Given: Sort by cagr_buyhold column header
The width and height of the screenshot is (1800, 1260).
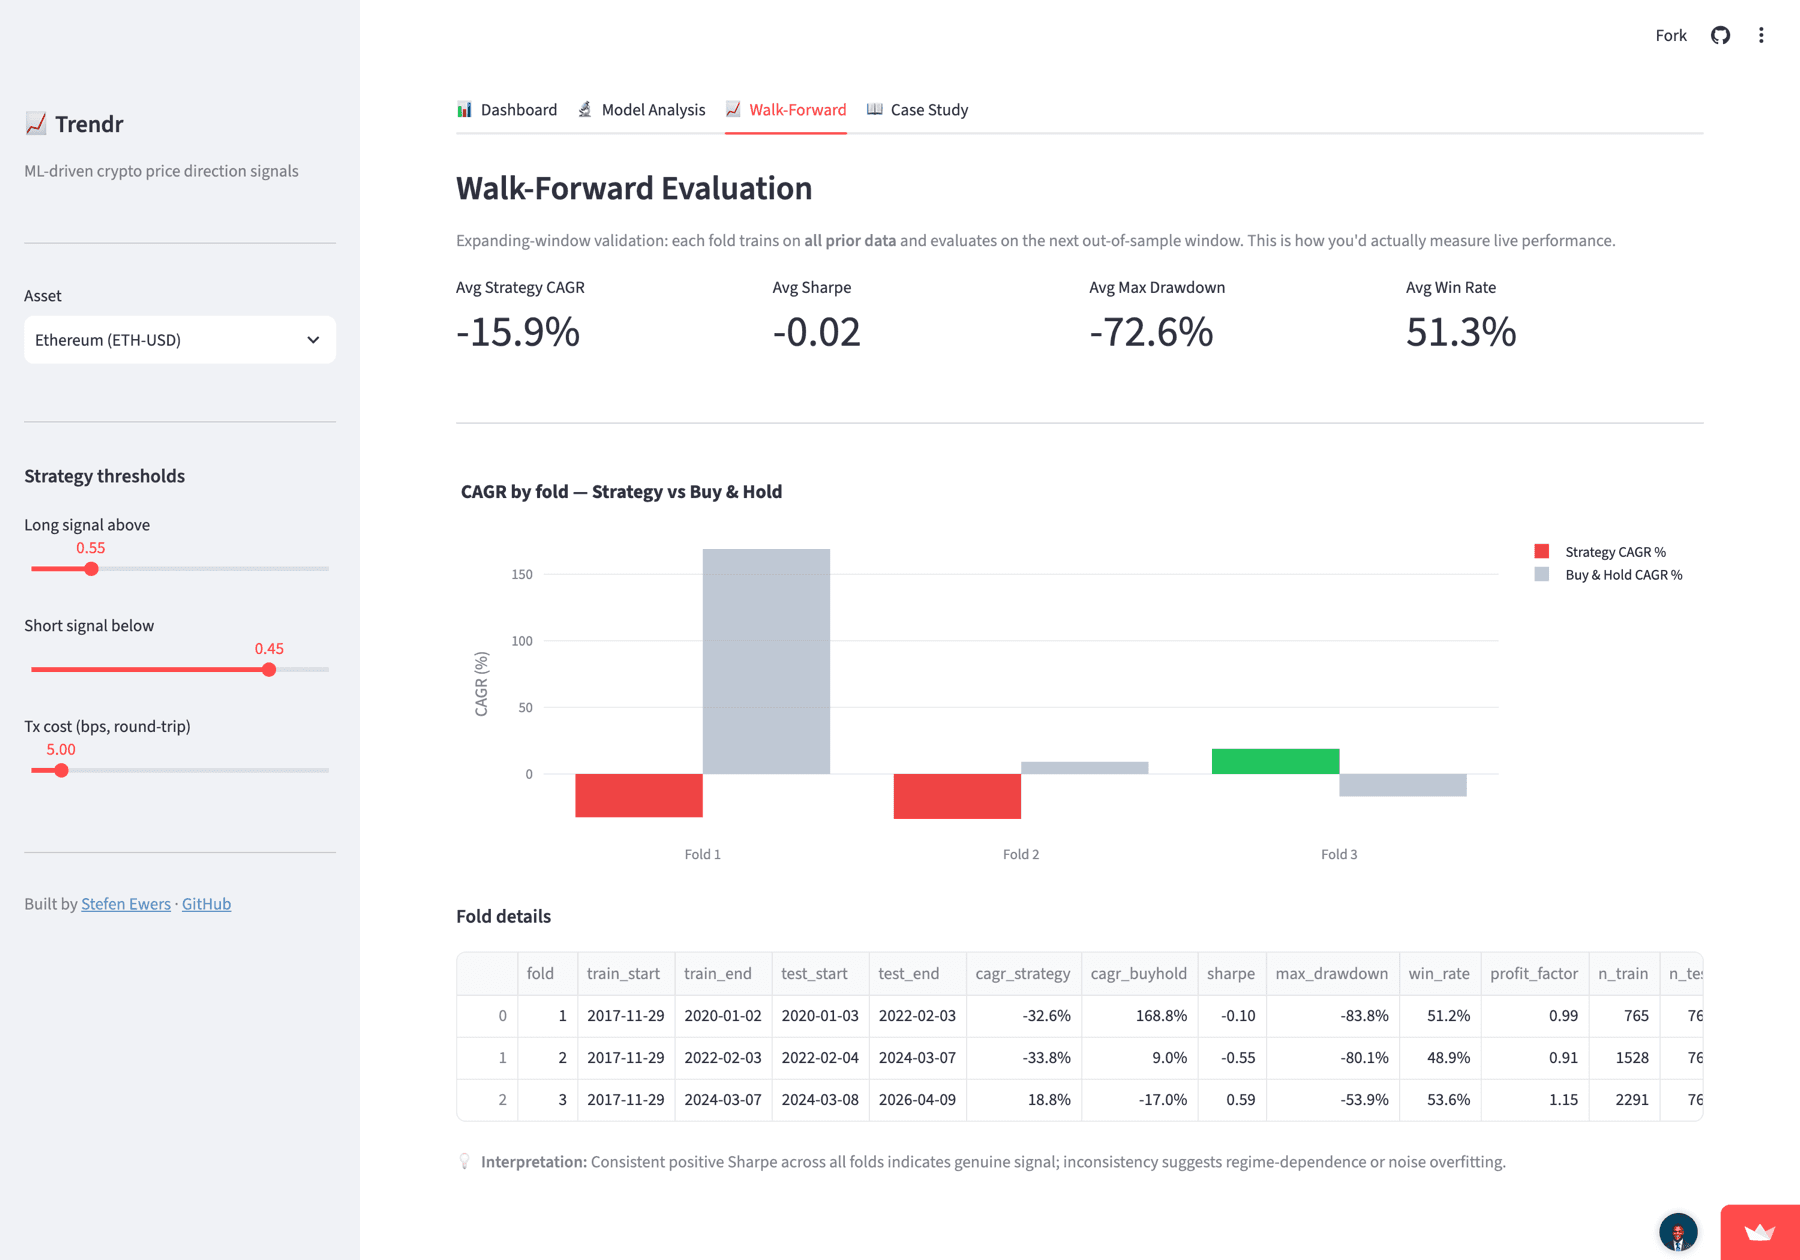Looking at the screenshot, I should 1139,973.
